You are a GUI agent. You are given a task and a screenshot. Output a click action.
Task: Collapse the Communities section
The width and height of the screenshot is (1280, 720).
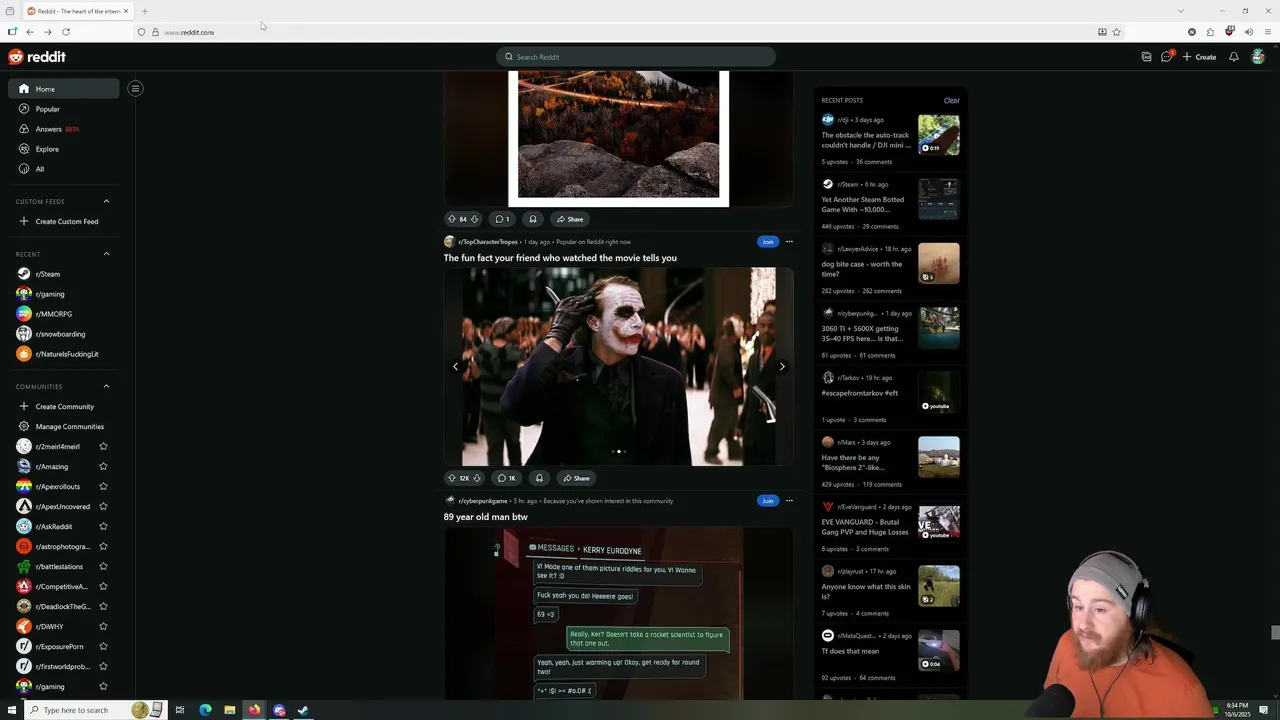[x=106, y=386]
